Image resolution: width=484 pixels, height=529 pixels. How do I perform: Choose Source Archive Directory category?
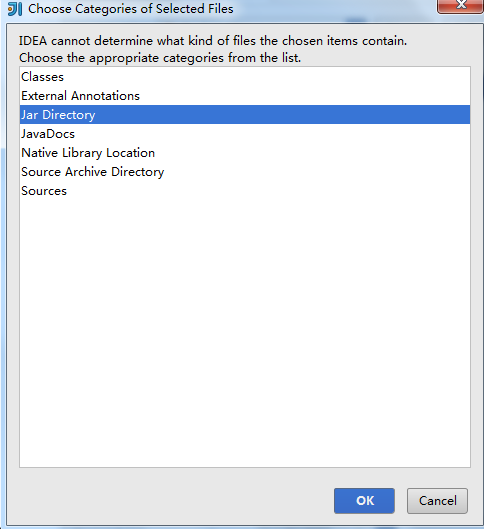tap(245, 172)
